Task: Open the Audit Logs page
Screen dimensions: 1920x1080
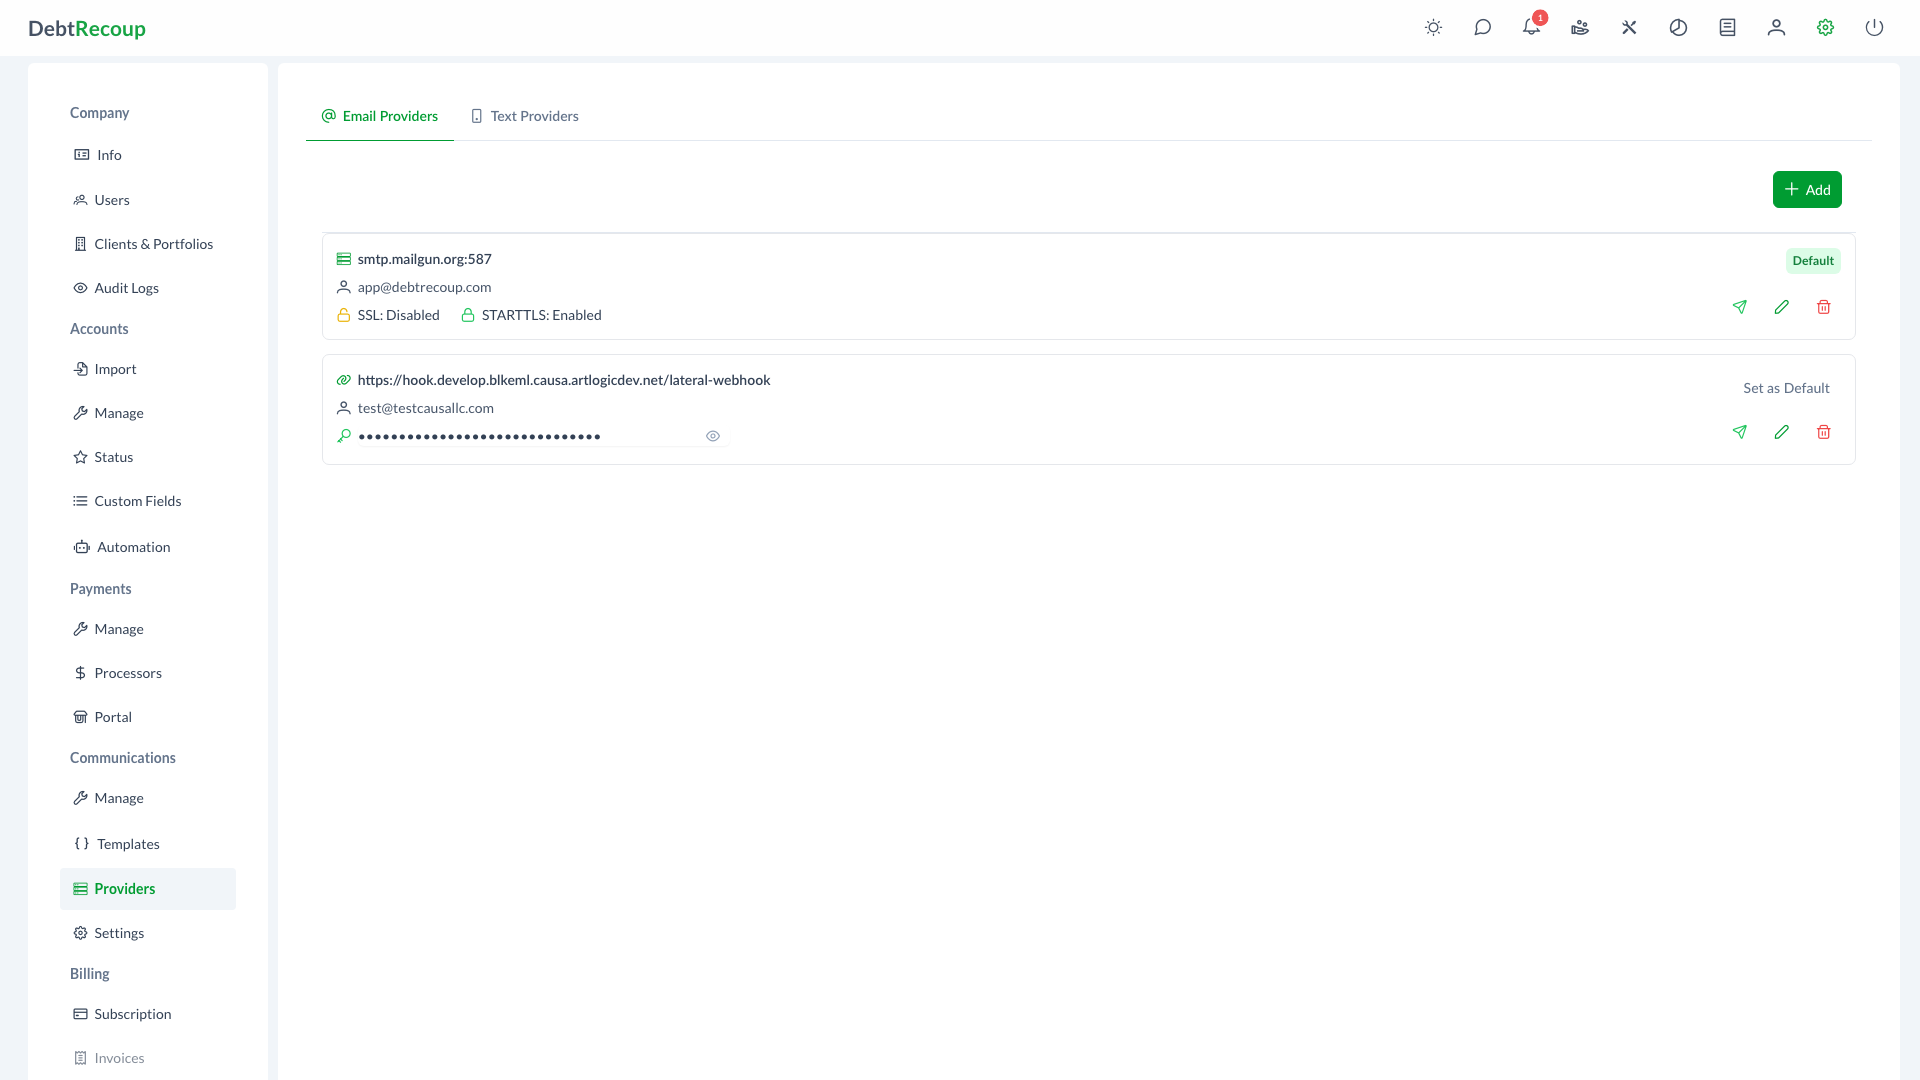Action: (x=126, y=288)
